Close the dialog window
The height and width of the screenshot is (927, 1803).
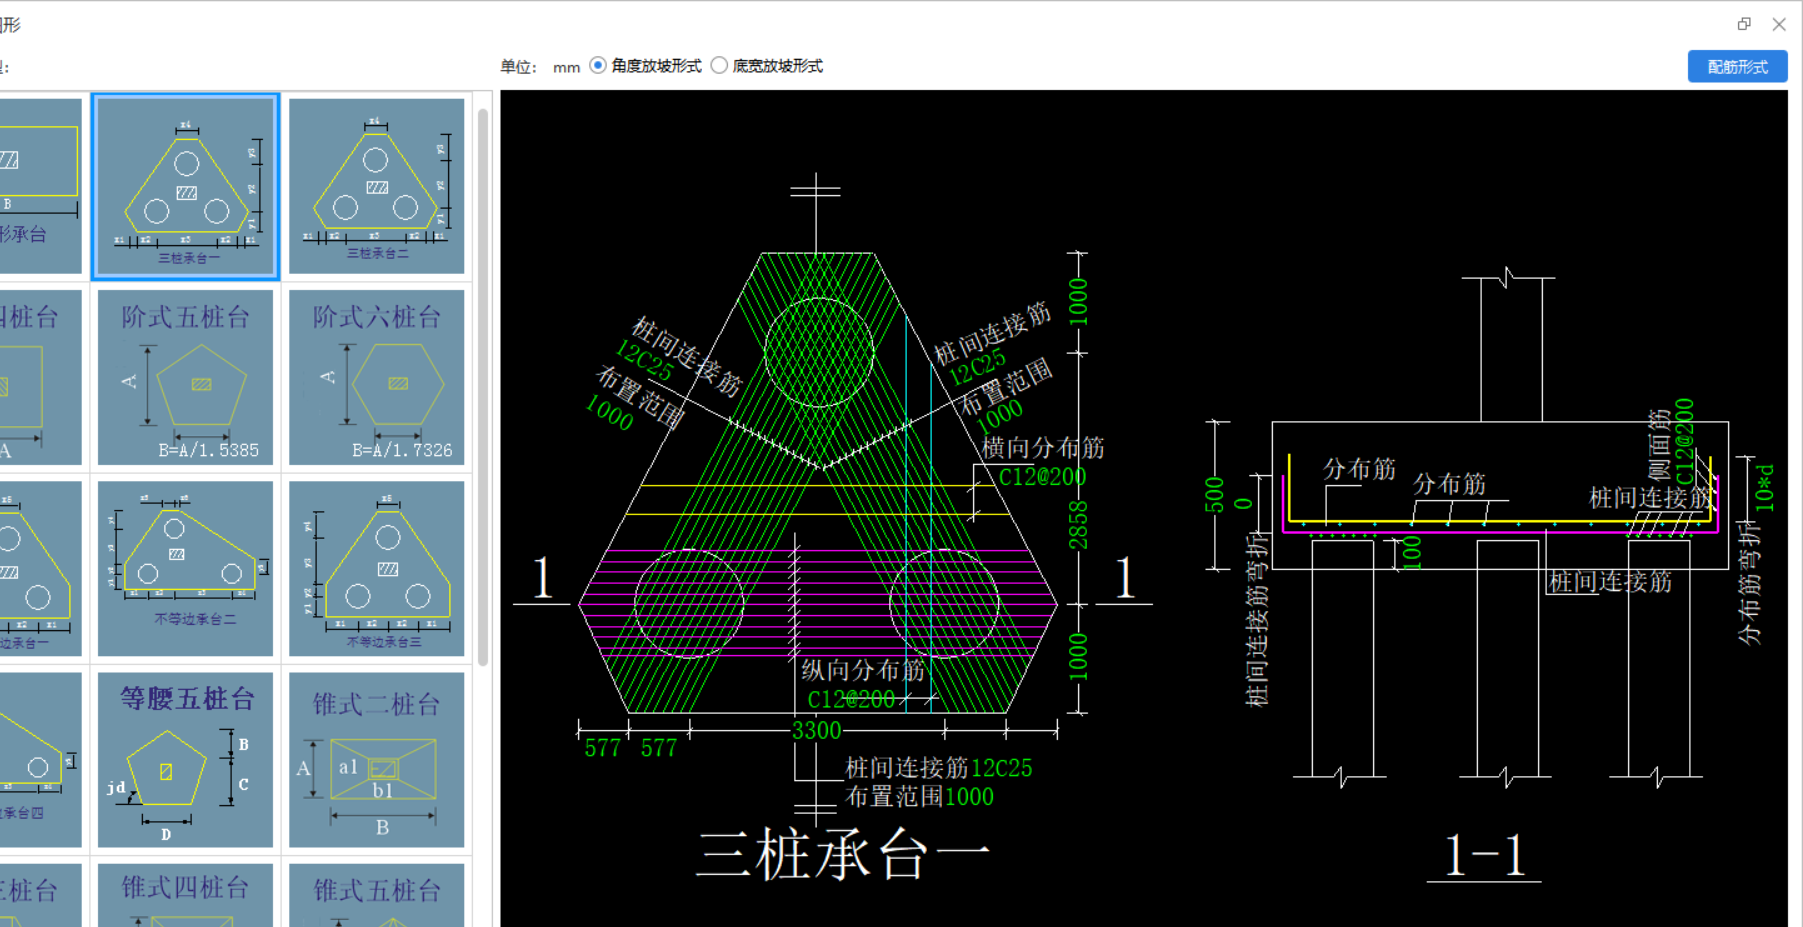1779,24
